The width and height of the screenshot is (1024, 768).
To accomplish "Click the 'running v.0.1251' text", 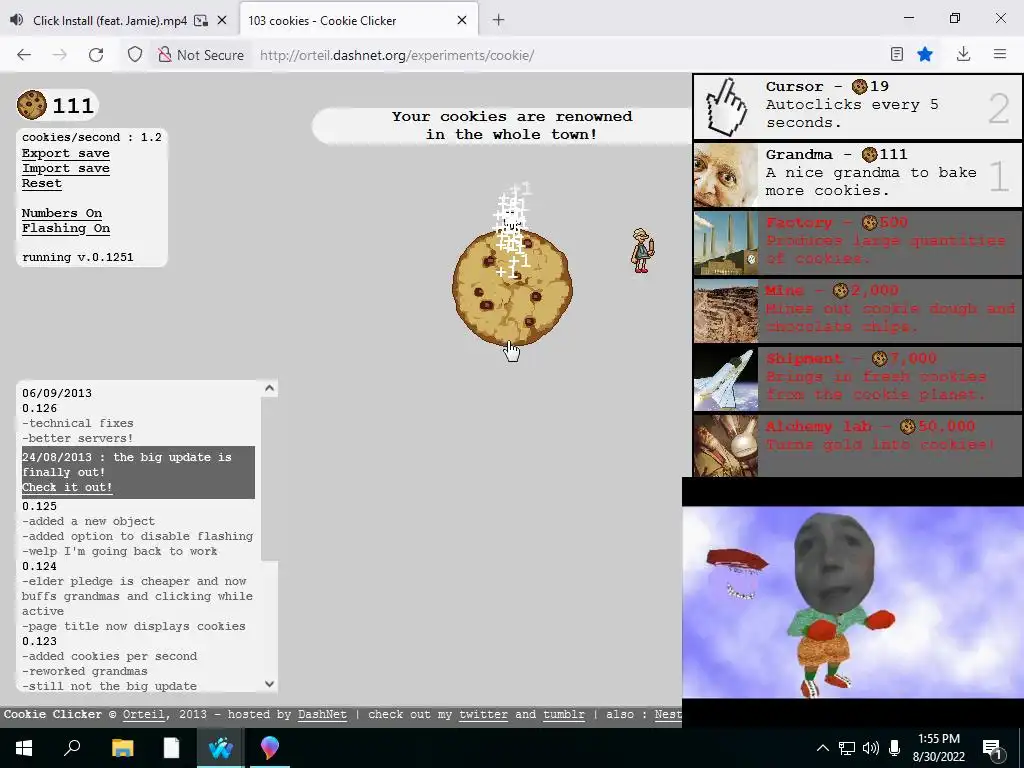I will click(78, 257).
